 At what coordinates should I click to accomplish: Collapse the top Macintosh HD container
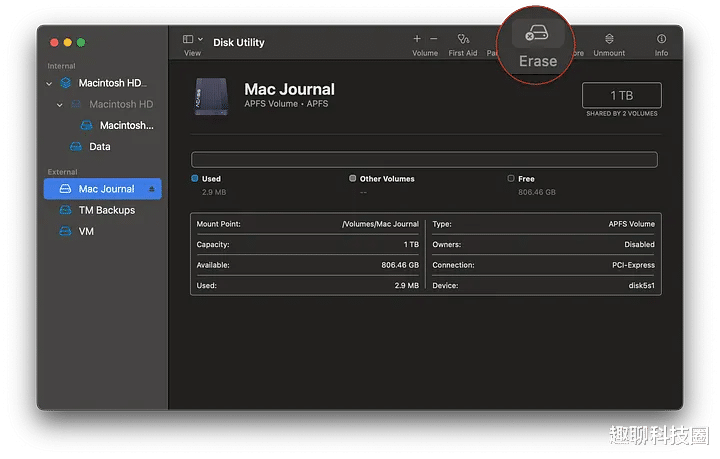(x=50, y=83)
